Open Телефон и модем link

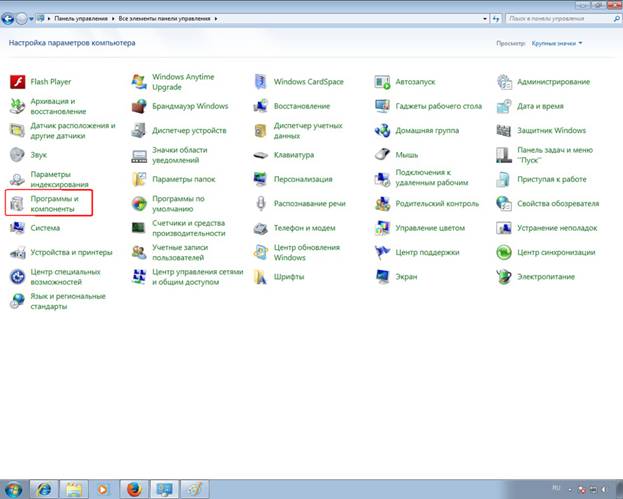[304, 228]
